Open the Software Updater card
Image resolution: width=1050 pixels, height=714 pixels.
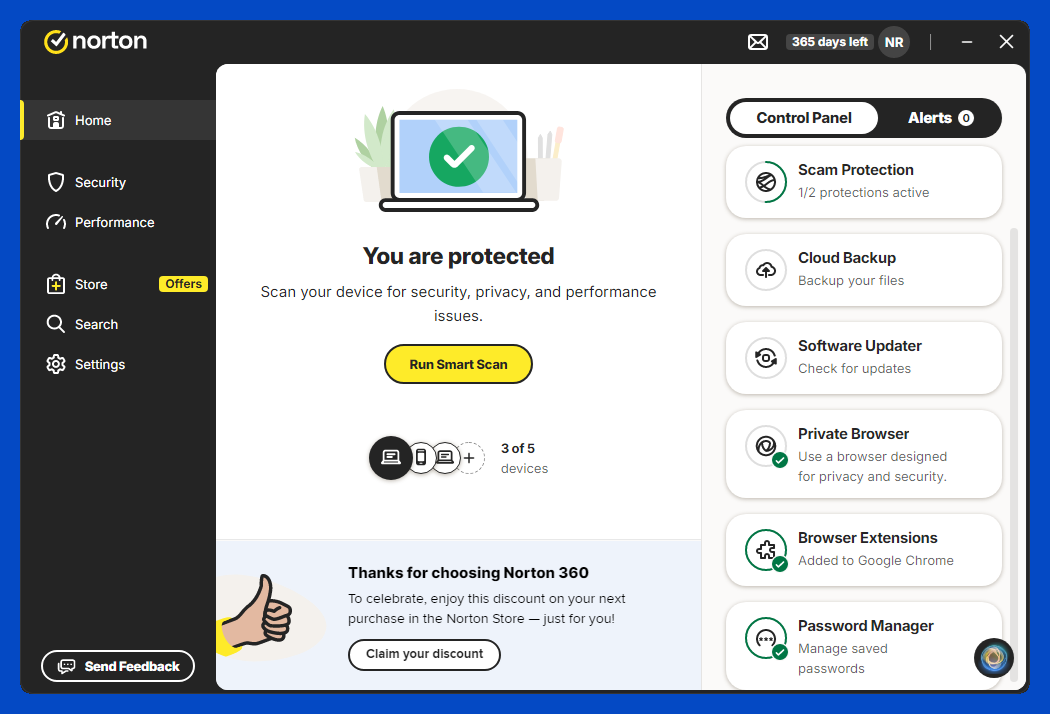(x=863, y=358)
